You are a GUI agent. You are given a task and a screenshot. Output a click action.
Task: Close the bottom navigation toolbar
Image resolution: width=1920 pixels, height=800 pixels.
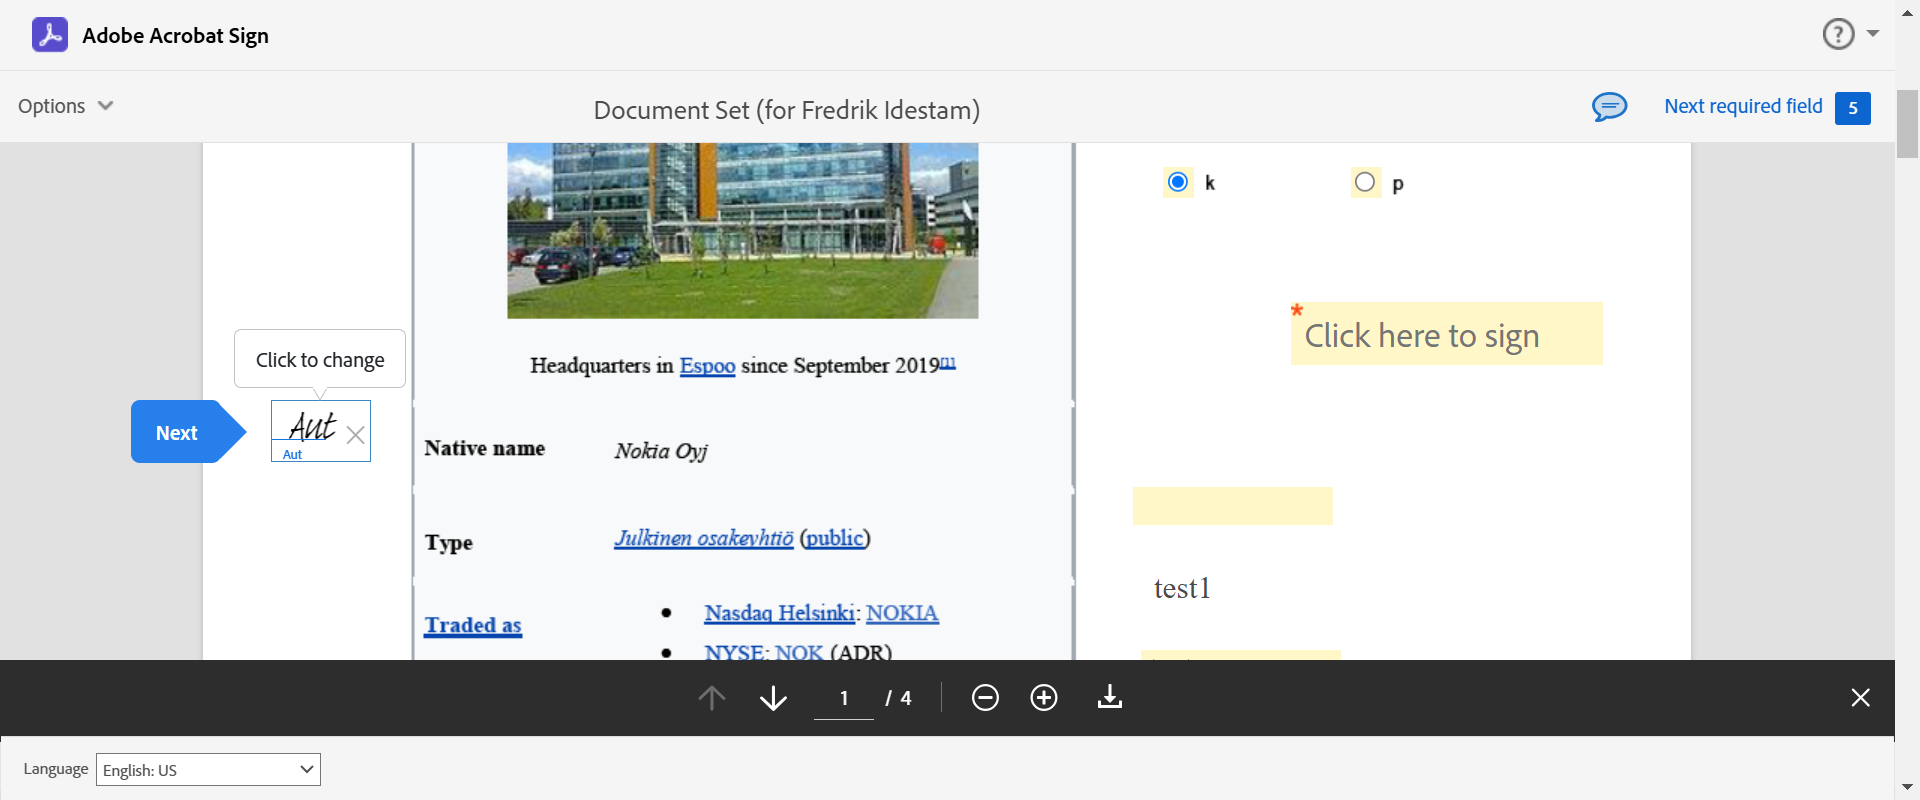[x=1860, y=698]
